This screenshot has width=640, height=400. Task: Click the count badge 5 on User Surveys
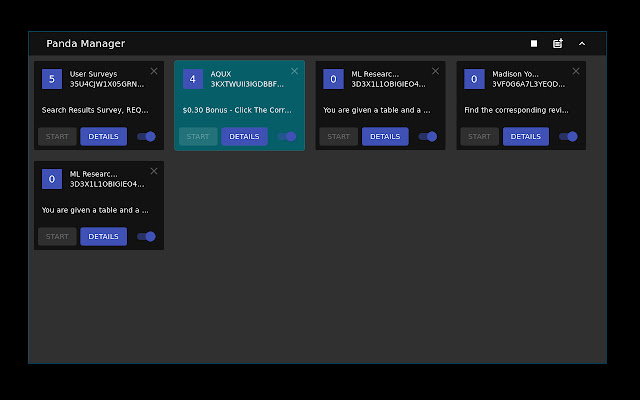pos(52,79)
